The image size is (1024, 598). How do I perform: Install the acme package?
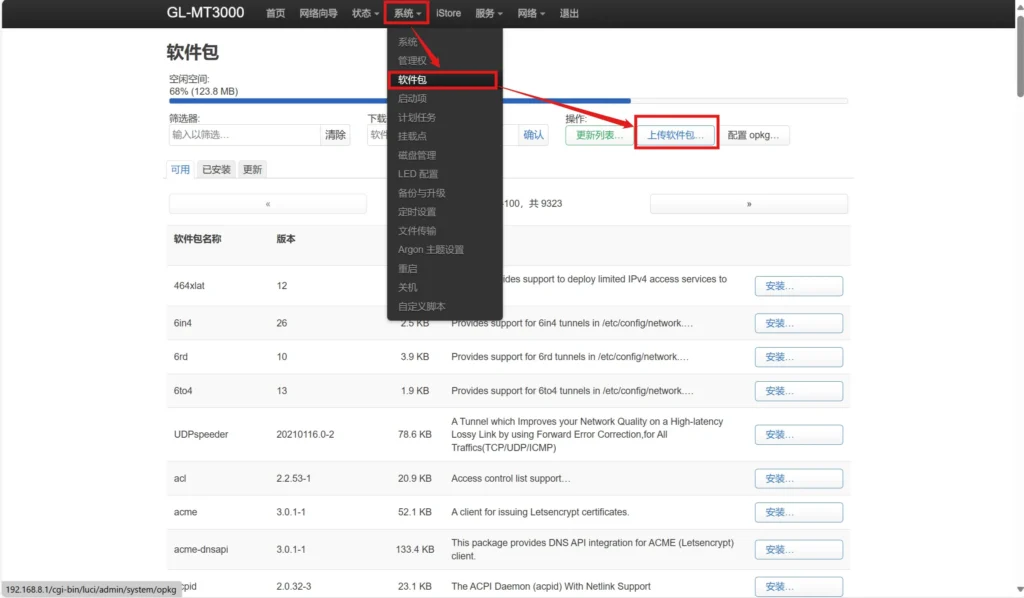(799, 512)
